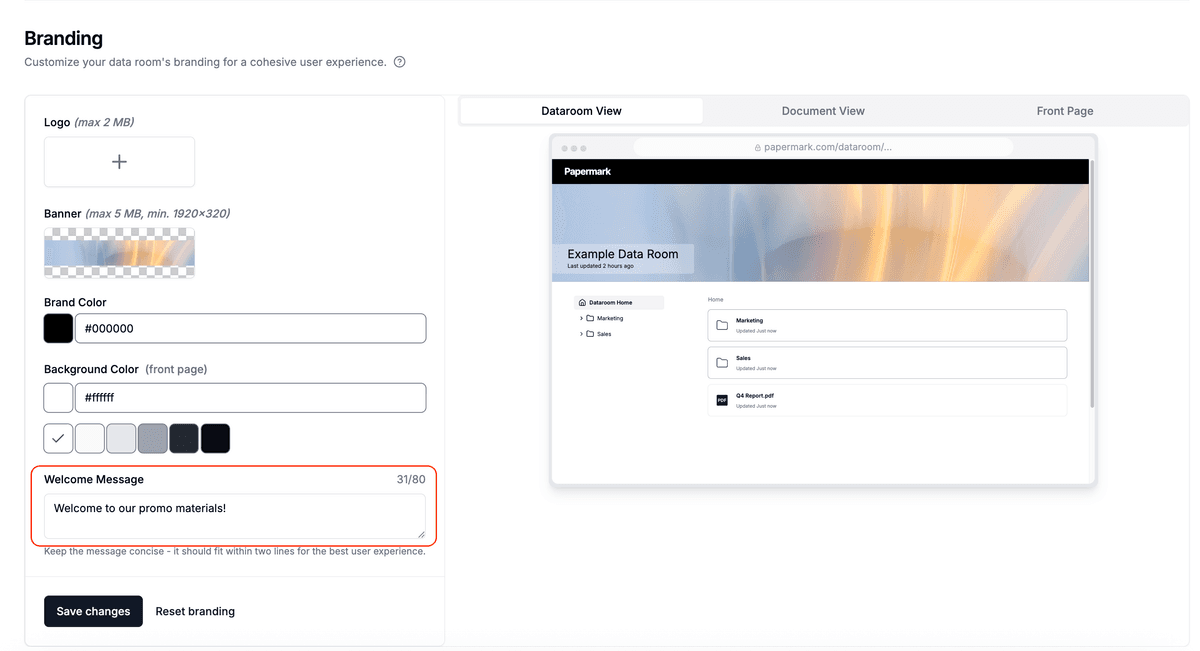Expand the Sales folder in sidebar tree
The width and height of the screenshot is (1200, 651).
pos(581,334)
